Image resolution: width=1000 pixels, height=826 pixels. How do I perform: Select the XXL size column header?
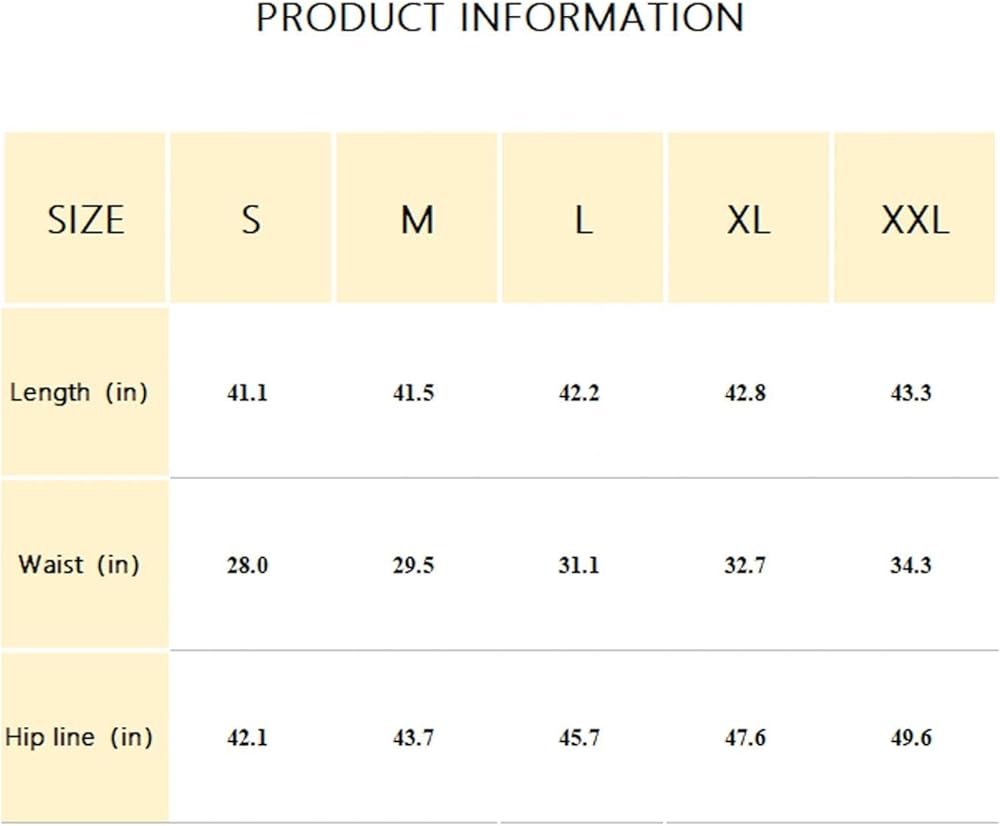click(x=915, y=218)
